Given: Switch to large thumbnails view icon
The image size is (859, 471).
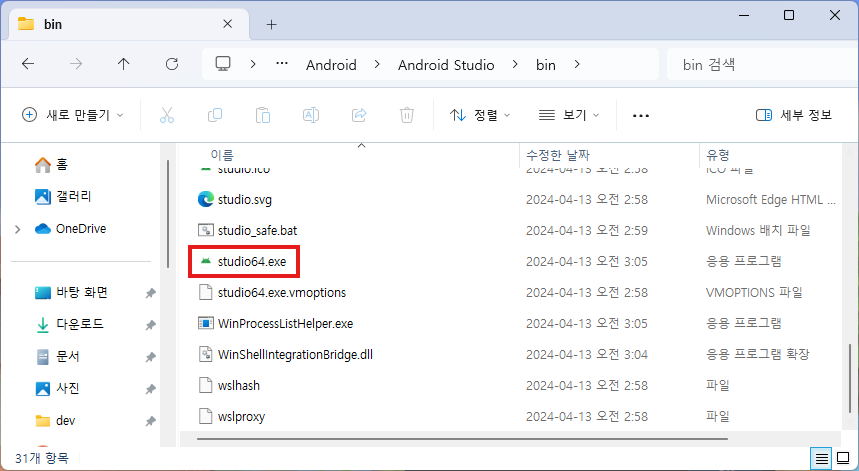Looking at the screenshot, I should pyautogui.click(x=844, y=458).
